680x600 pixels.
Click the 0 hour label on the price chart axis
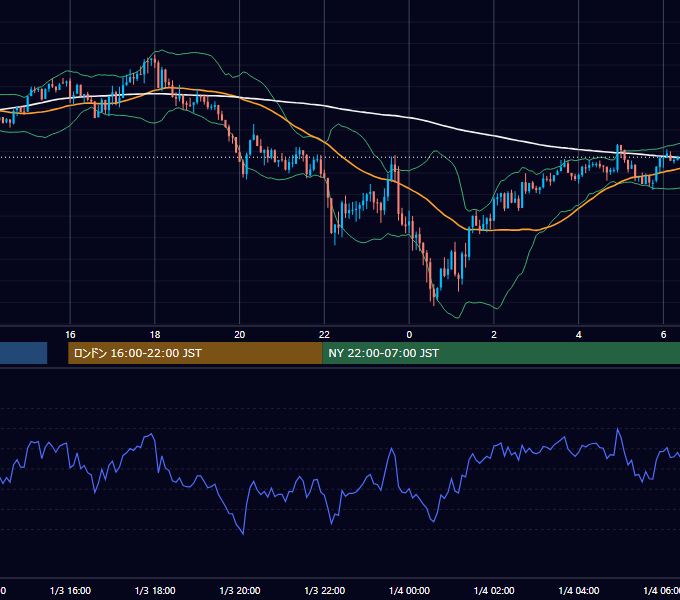(409, 335)
